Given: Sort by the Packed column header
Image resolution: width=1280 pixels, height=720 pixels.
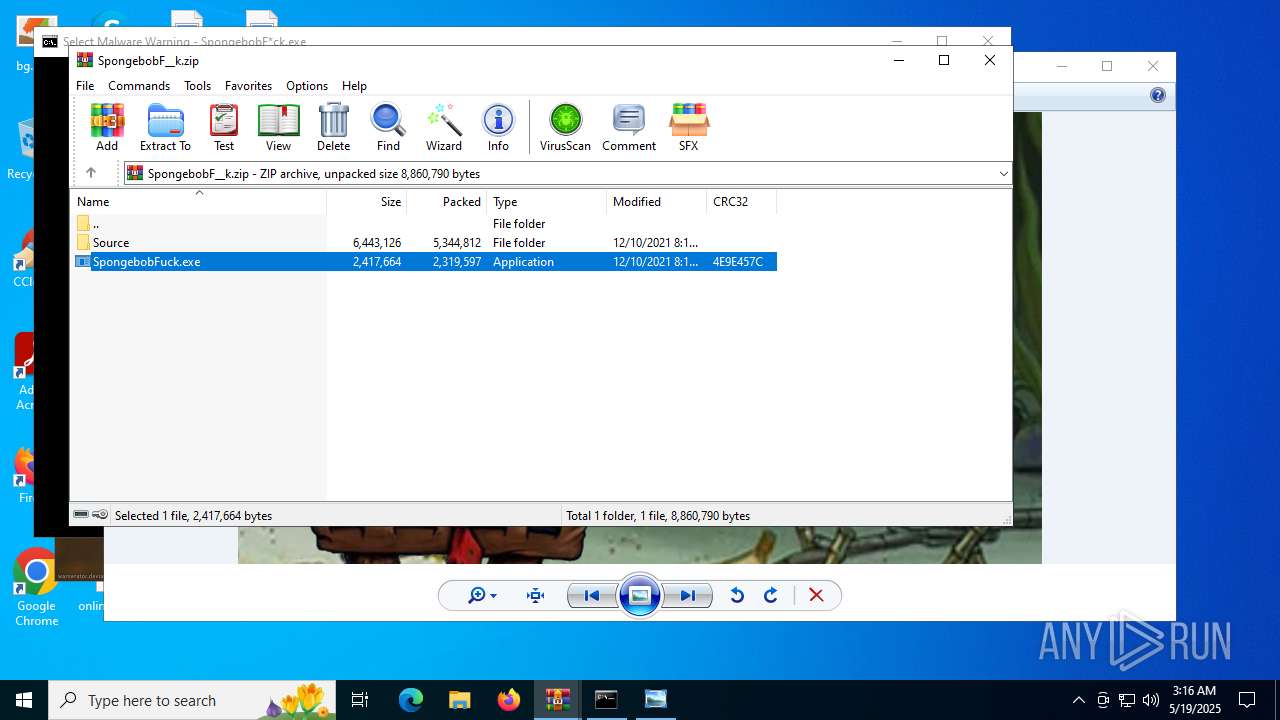Looking at the screenshot, I should [446, 201].
